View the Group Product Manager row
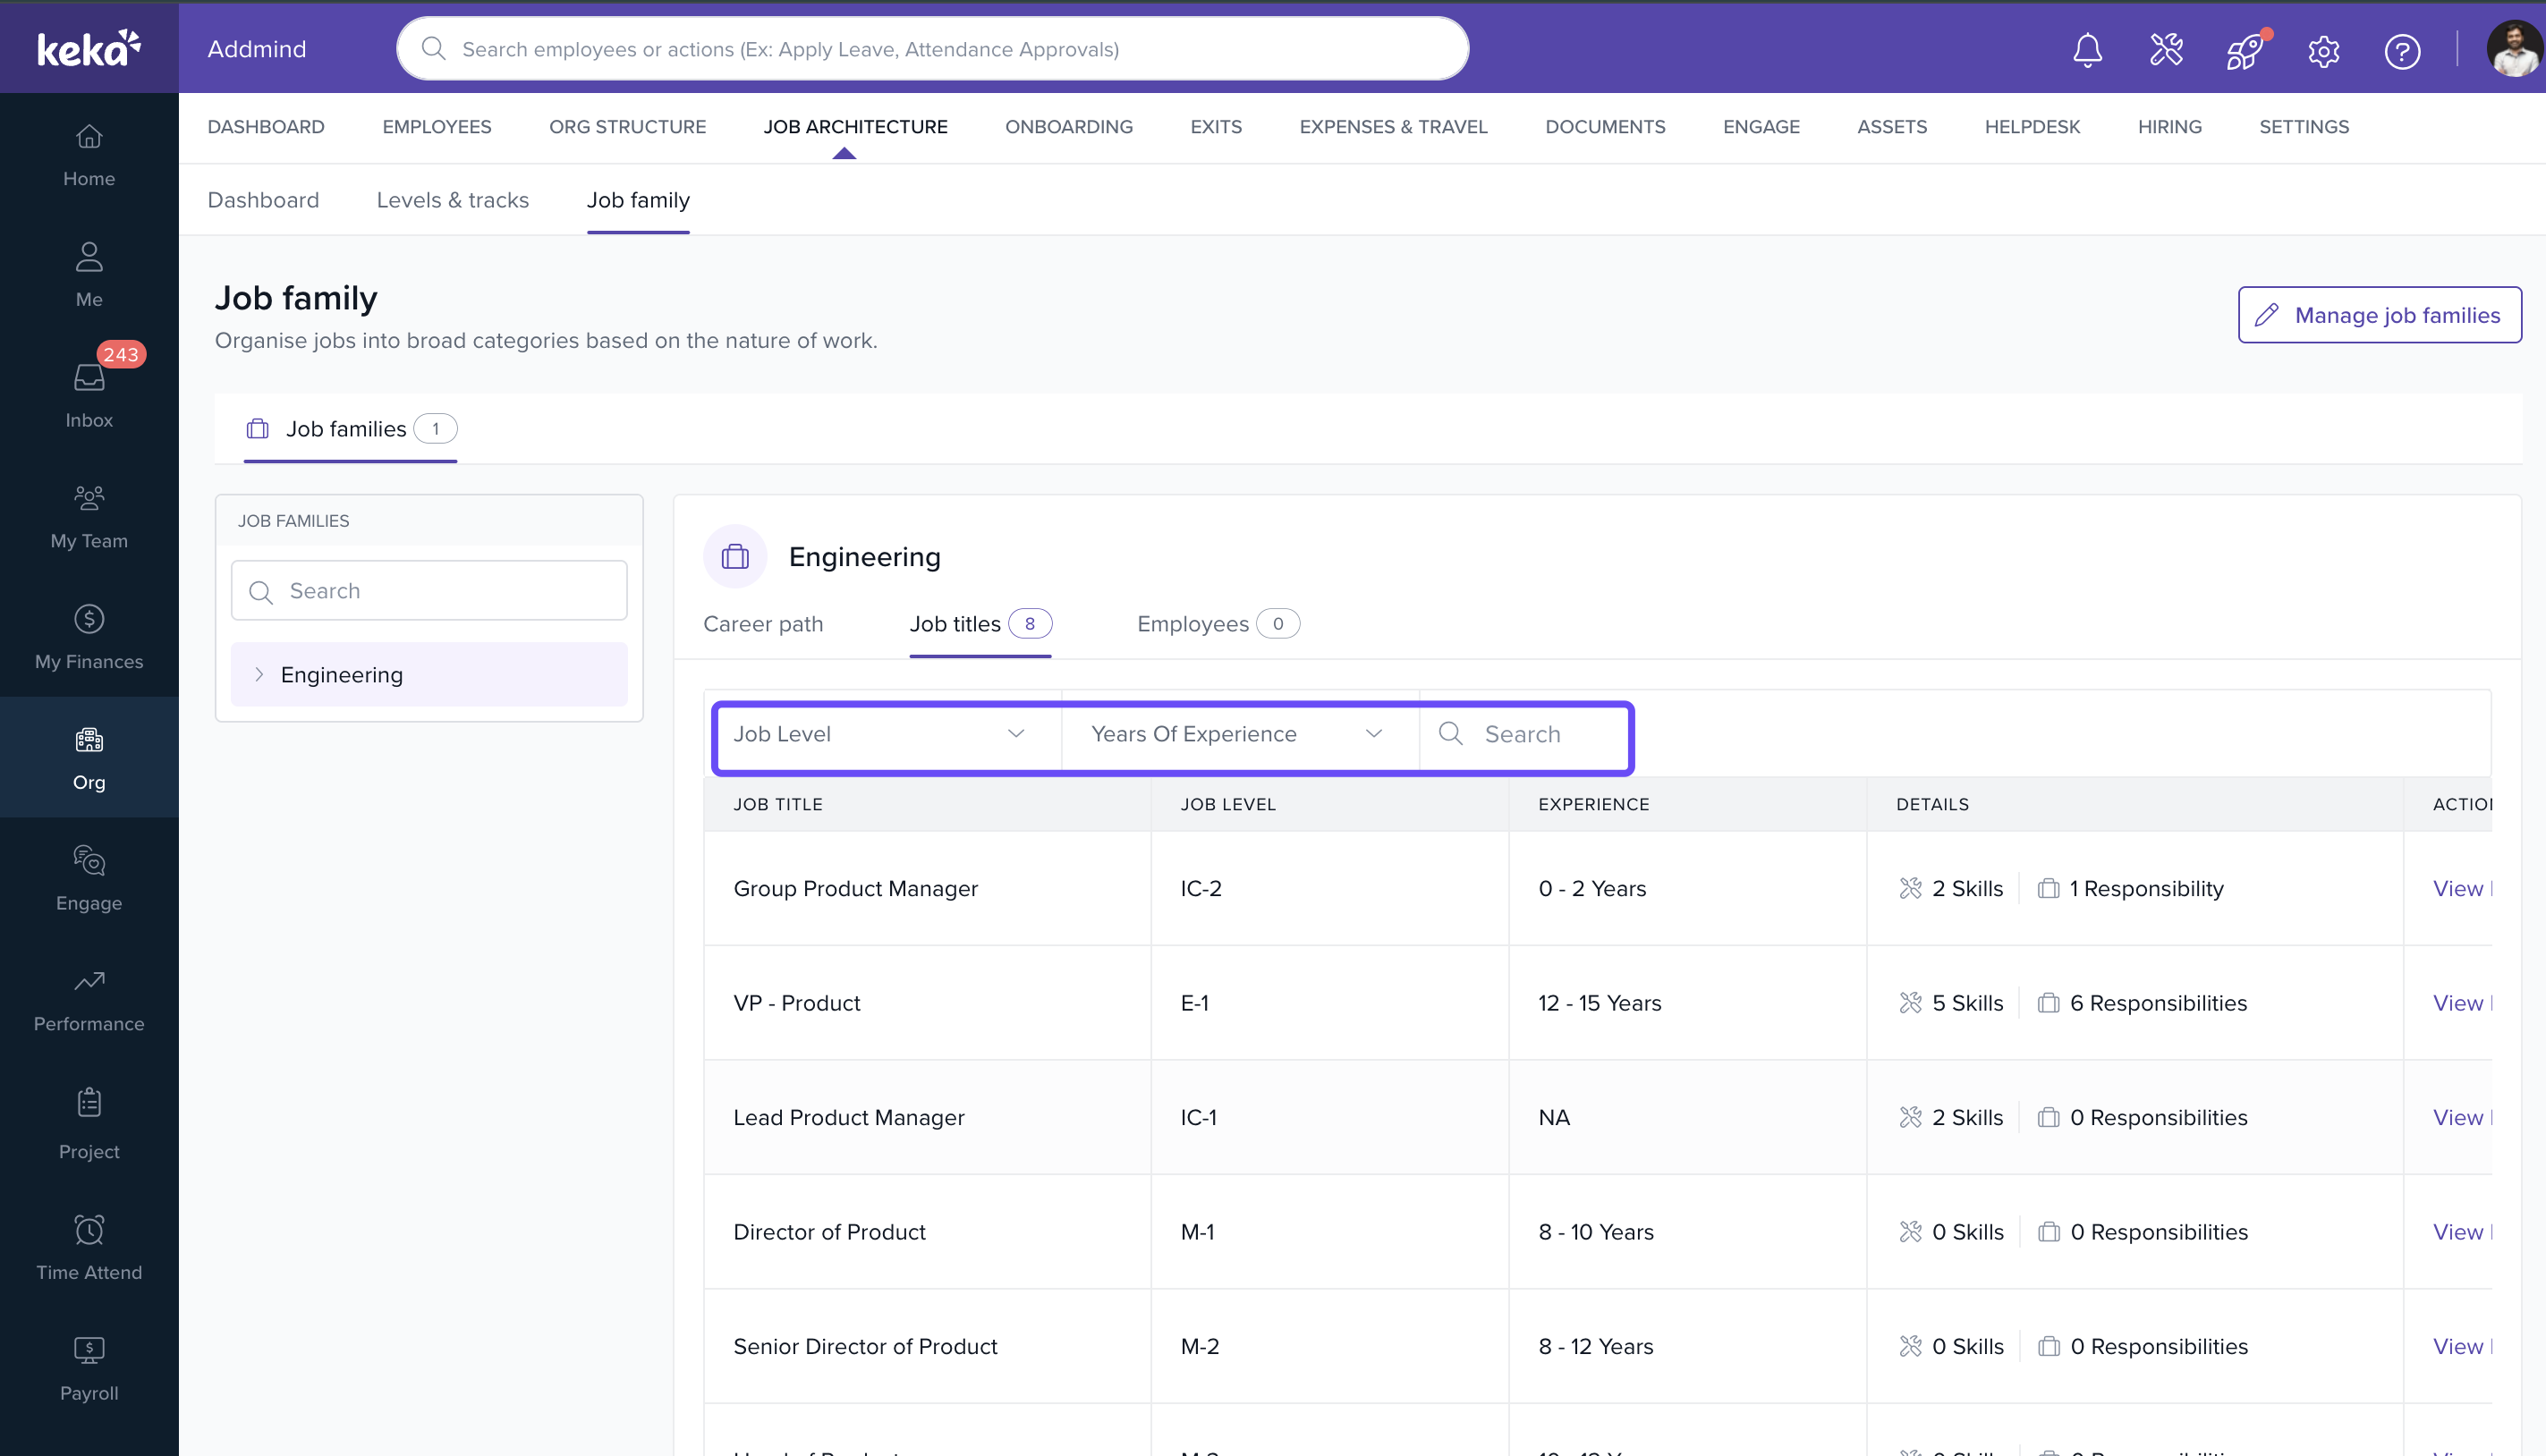2546x1456 pixels. point(2457,889)
